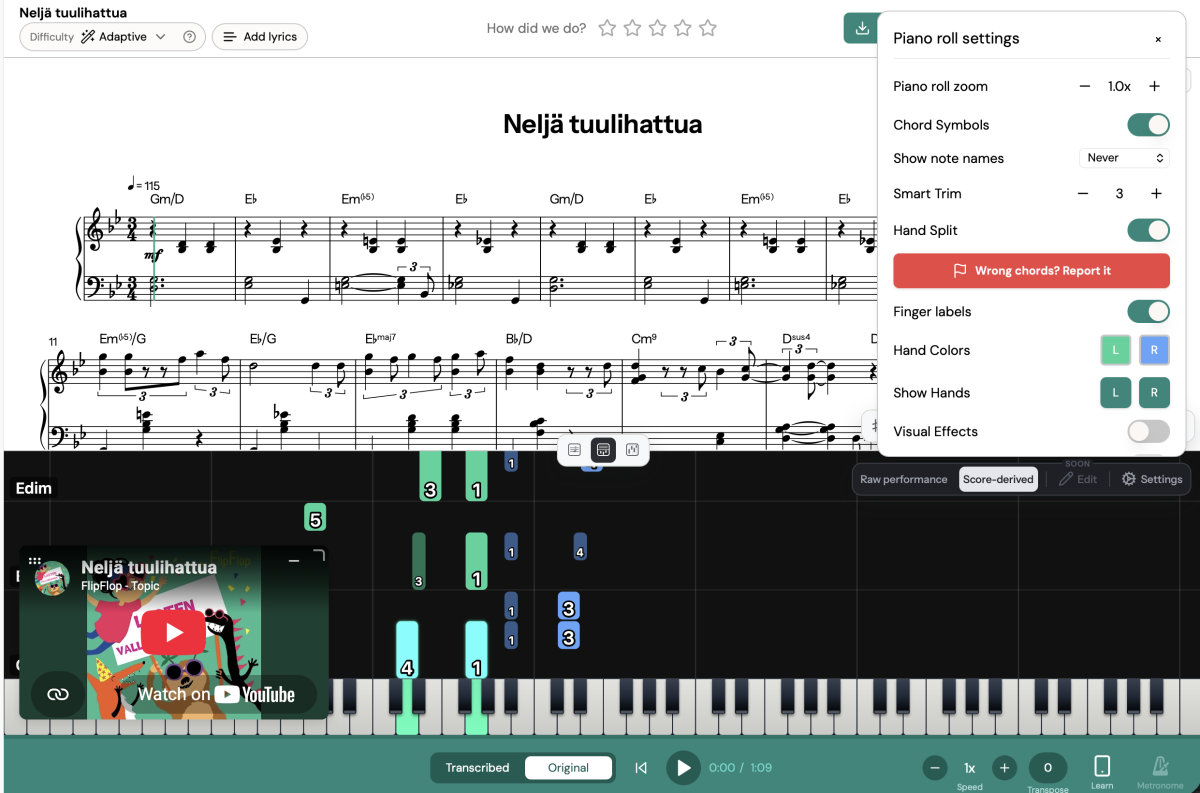Open the difficulty help question mark

[189, 37]
